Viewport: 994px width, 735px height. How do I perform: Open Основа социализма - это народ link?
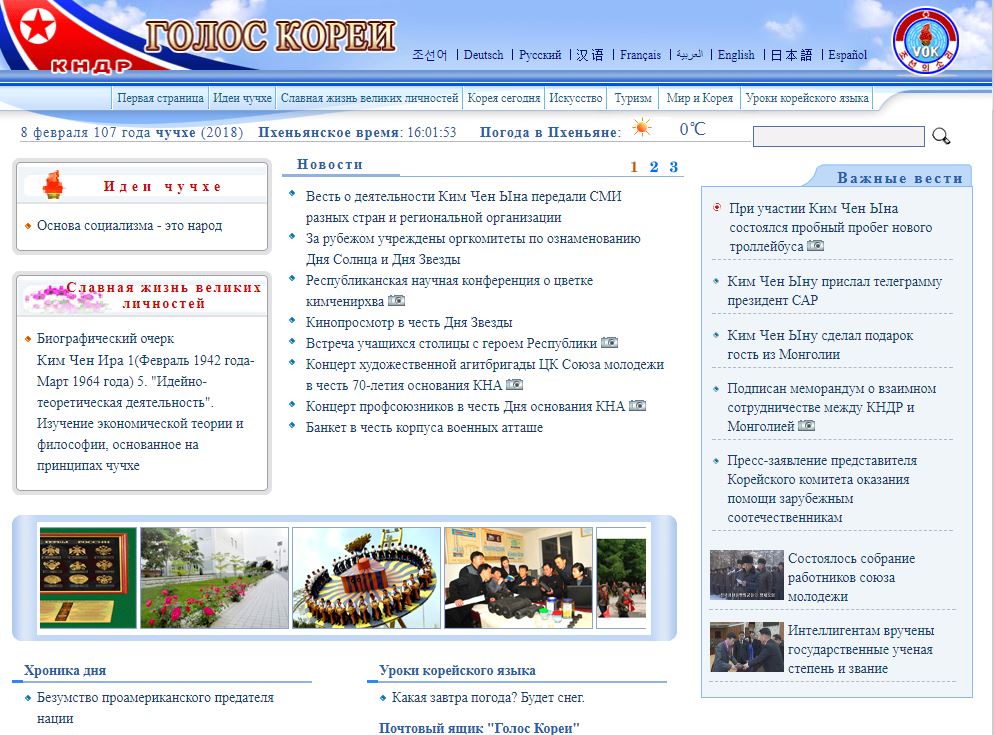(129, 226)
